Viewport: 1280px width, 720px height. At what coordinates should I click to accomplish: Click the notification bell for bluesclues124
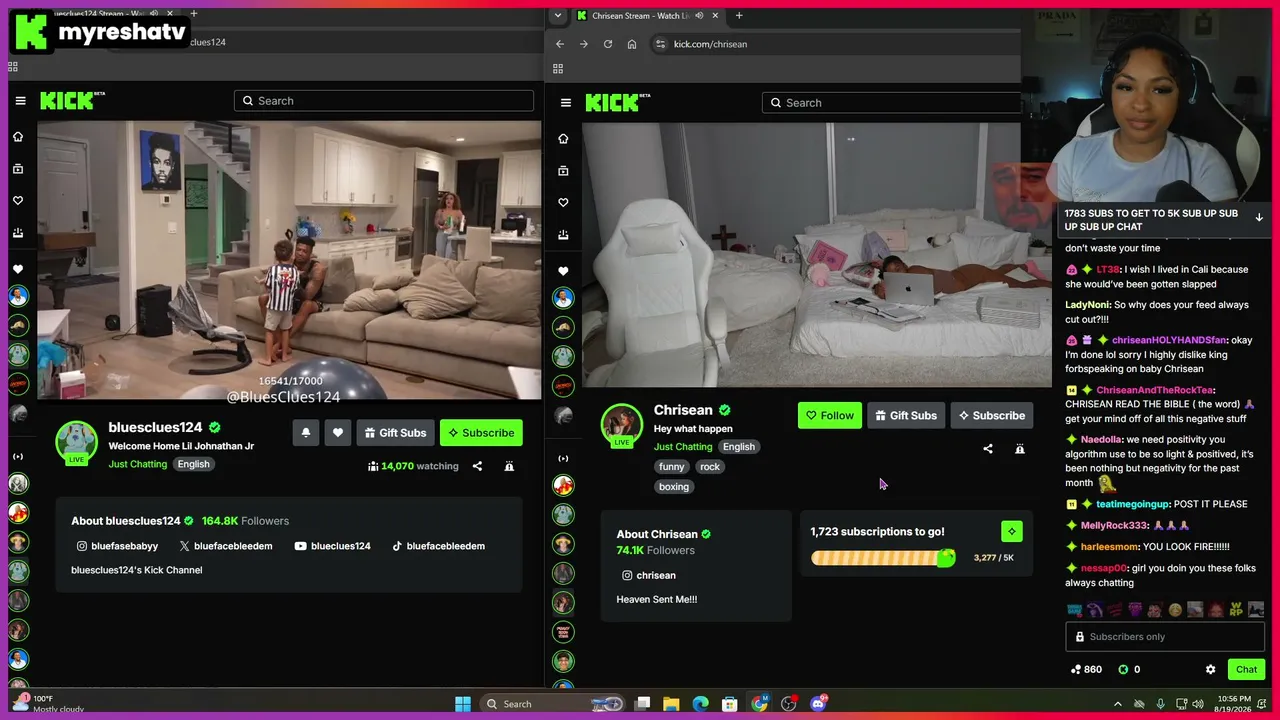(x=306, y=433)
